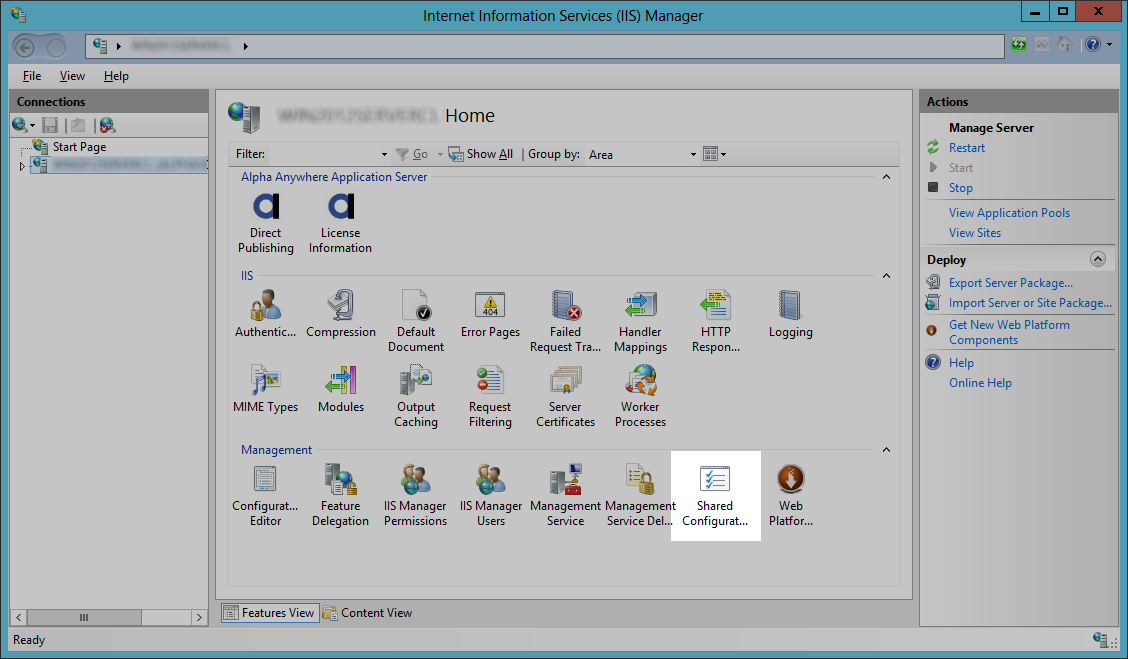Click the Help link in Actions pane
This screenshot has height=659, width=1128.
pos(960,363)
